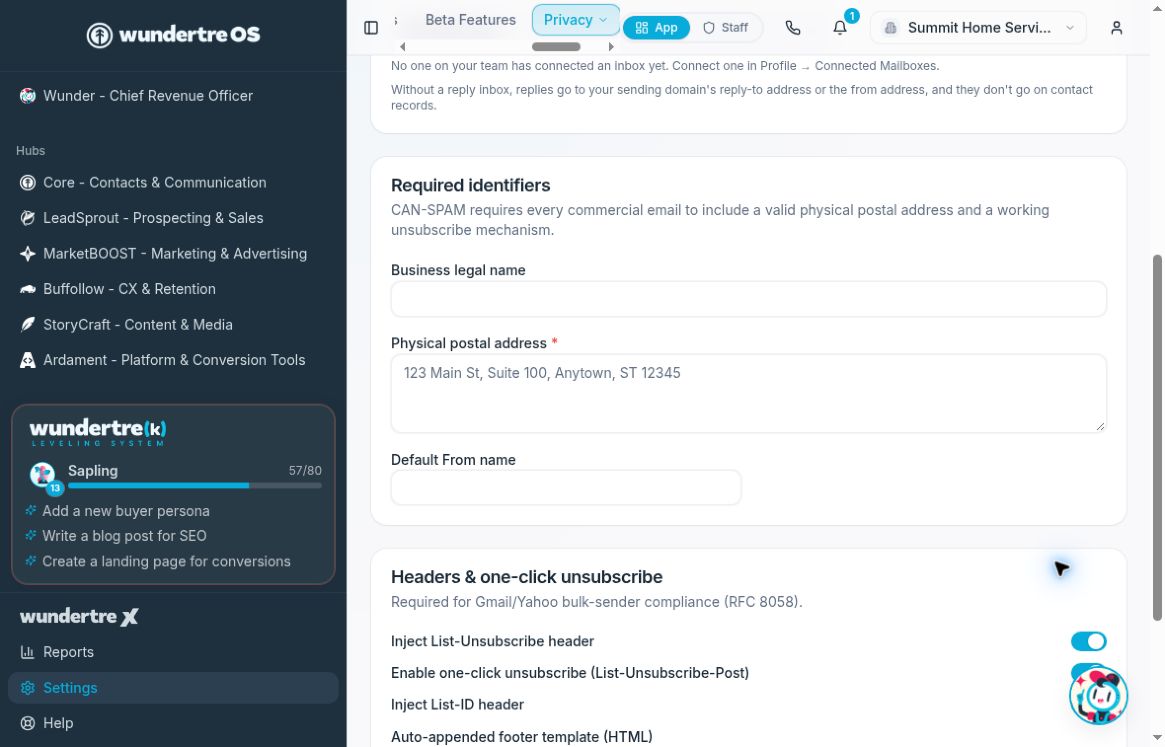Focus the Physical postal address textarea
Image resolution: width=1165 pixels, height=747 pixels.
(748, 394)
